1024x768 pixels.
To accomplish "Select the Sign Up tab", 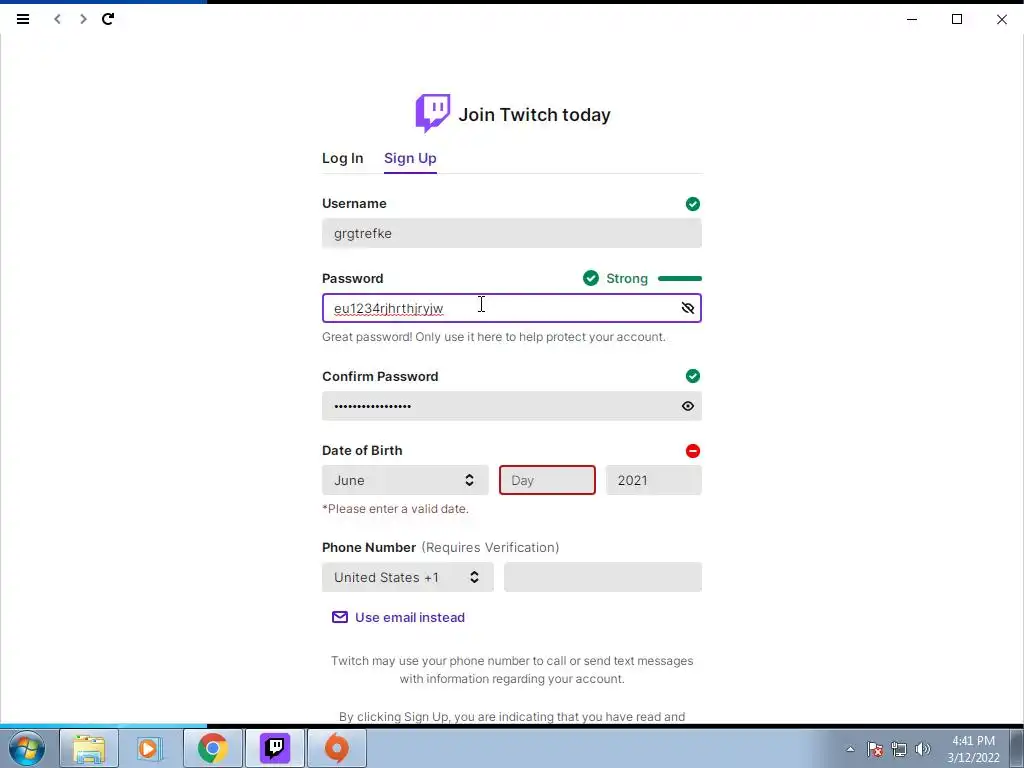I will (x=410, y=158).
